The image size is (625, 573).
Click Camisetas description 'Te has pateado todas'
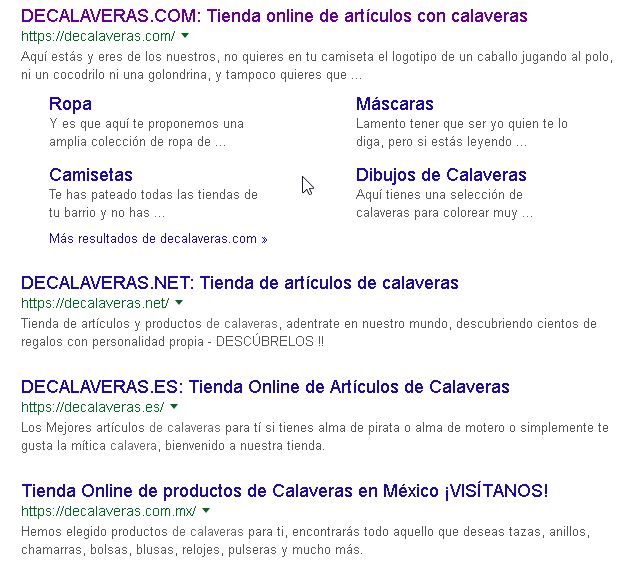click(x=153, y=204)
